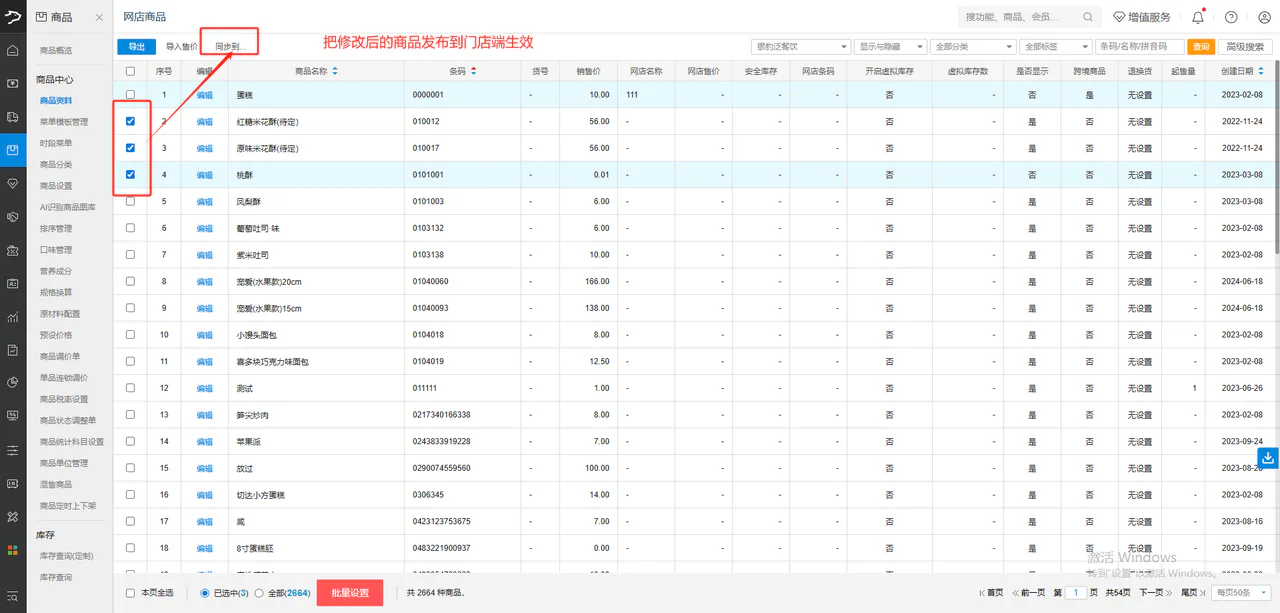The width and height of the screenshot is (1280, 613).
Task: Focus the 搜功能、商品、会员 search field
Action: click(x=1017, y=17)
